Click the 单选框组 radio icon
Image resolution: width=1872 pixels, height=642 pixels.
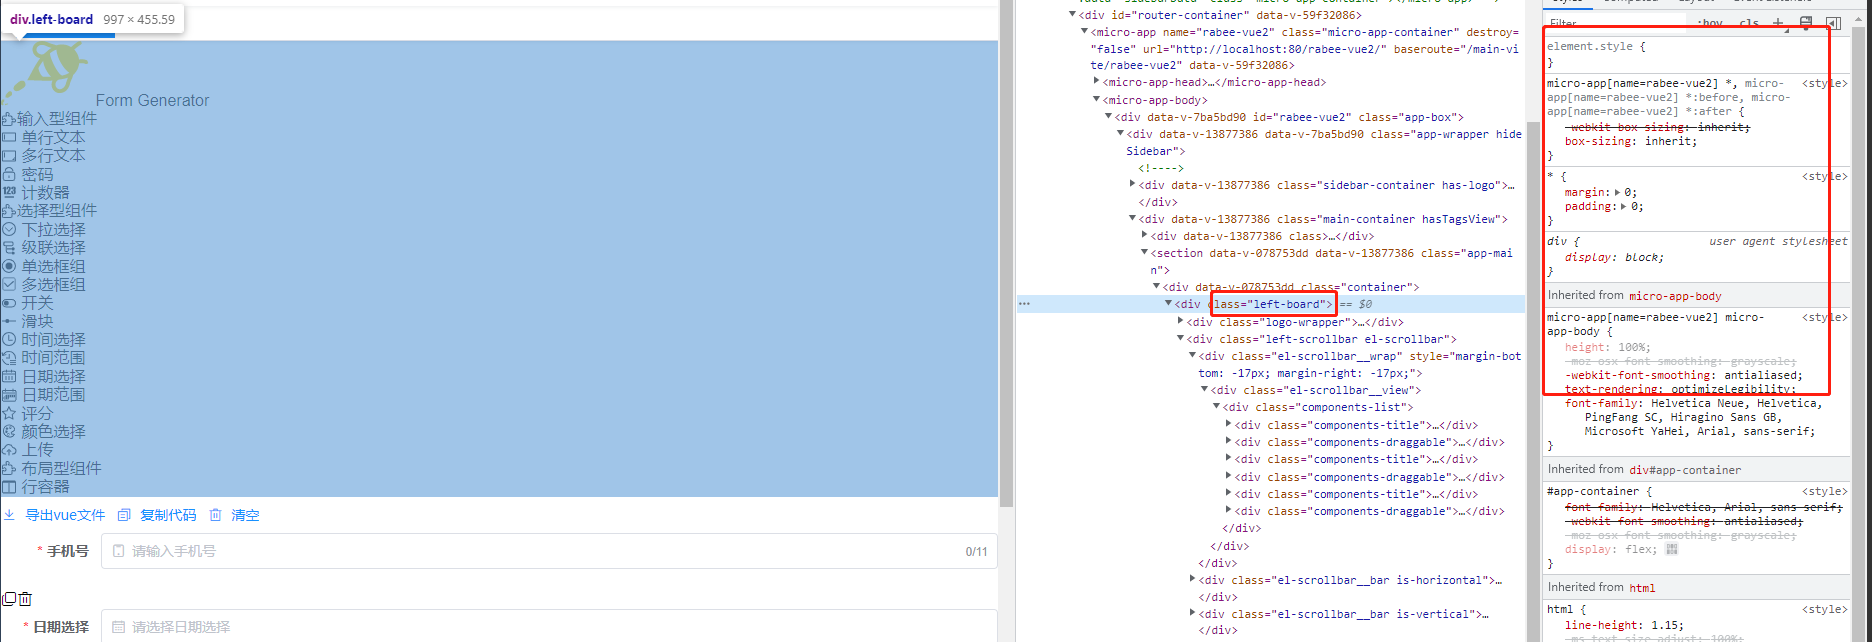[x=9, y=266]
